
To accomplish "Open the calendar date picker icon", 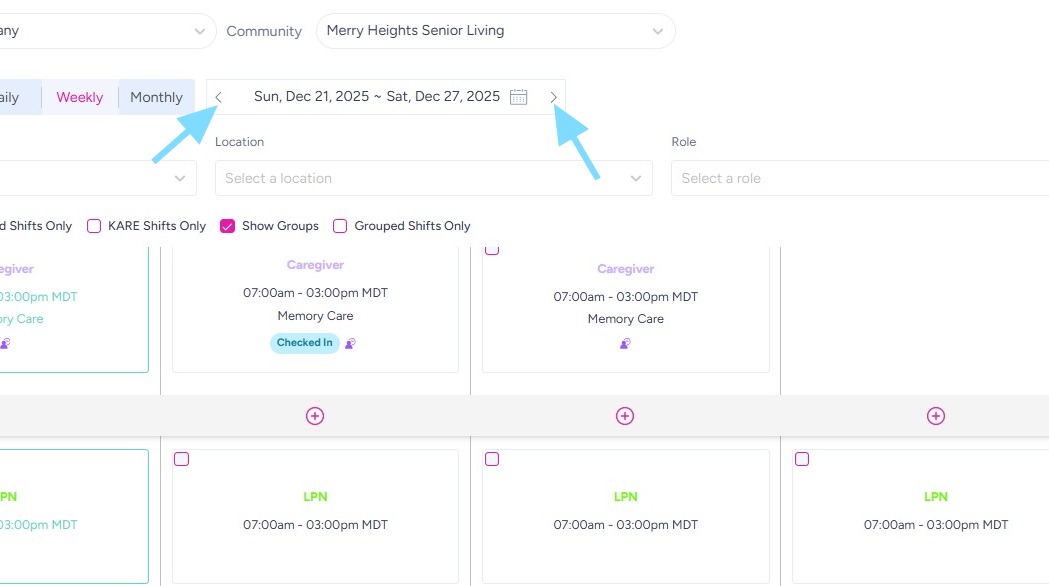I will (518, 97).
